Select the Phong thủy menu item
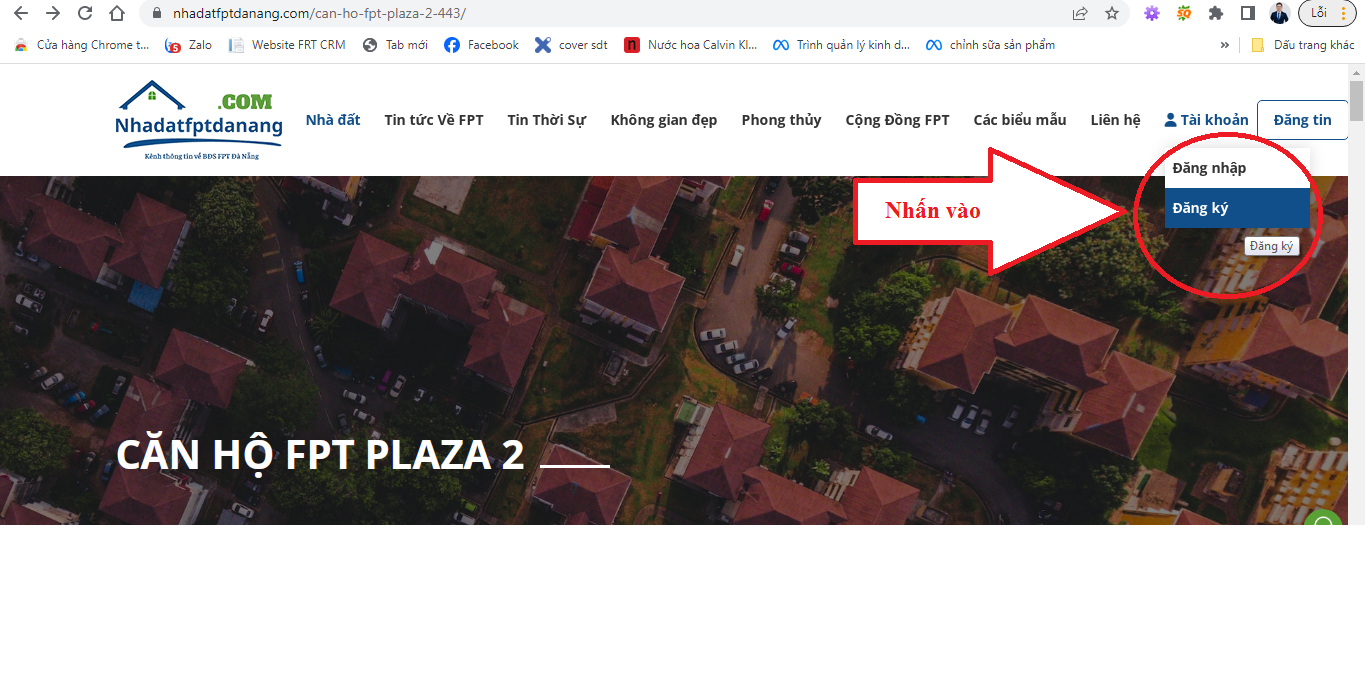 click(781, 120)
